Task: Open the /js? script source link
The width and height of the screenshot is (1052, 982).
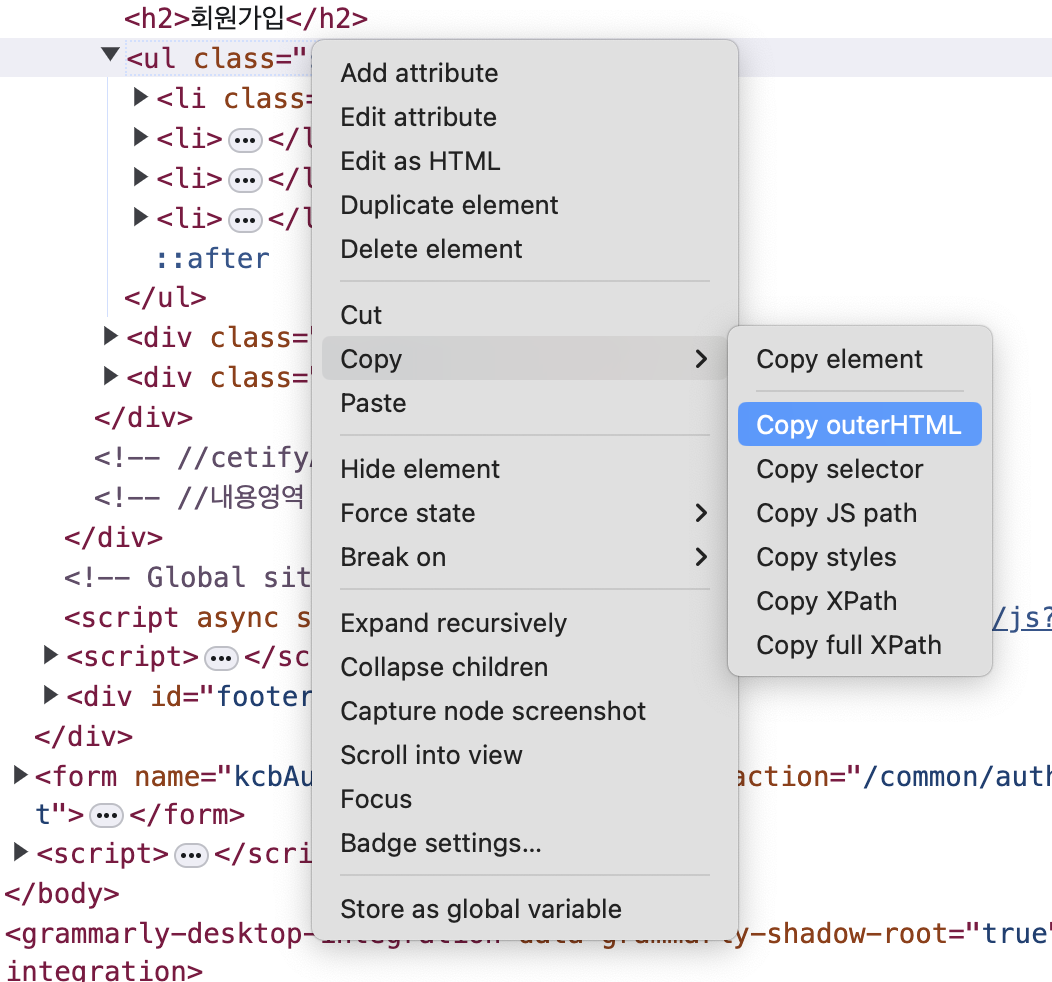Action: tap(1022, 618)
